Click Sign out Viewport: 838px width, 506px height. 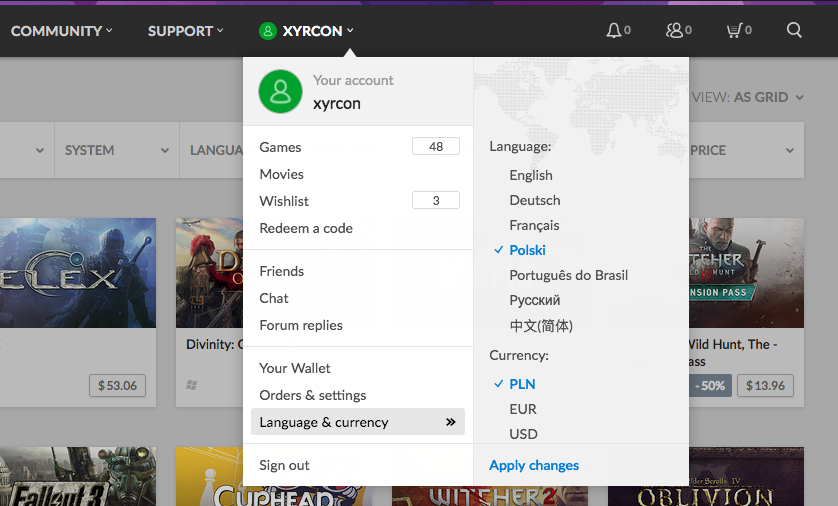[x=284, y=465]
